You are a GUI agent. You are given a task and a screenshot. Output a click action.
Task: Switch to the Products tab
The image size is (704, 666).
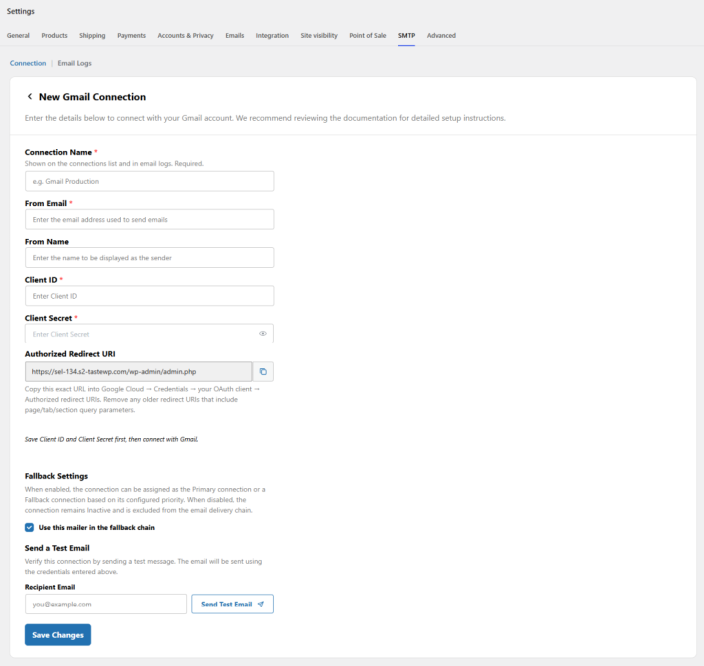(x=54, y=35)
